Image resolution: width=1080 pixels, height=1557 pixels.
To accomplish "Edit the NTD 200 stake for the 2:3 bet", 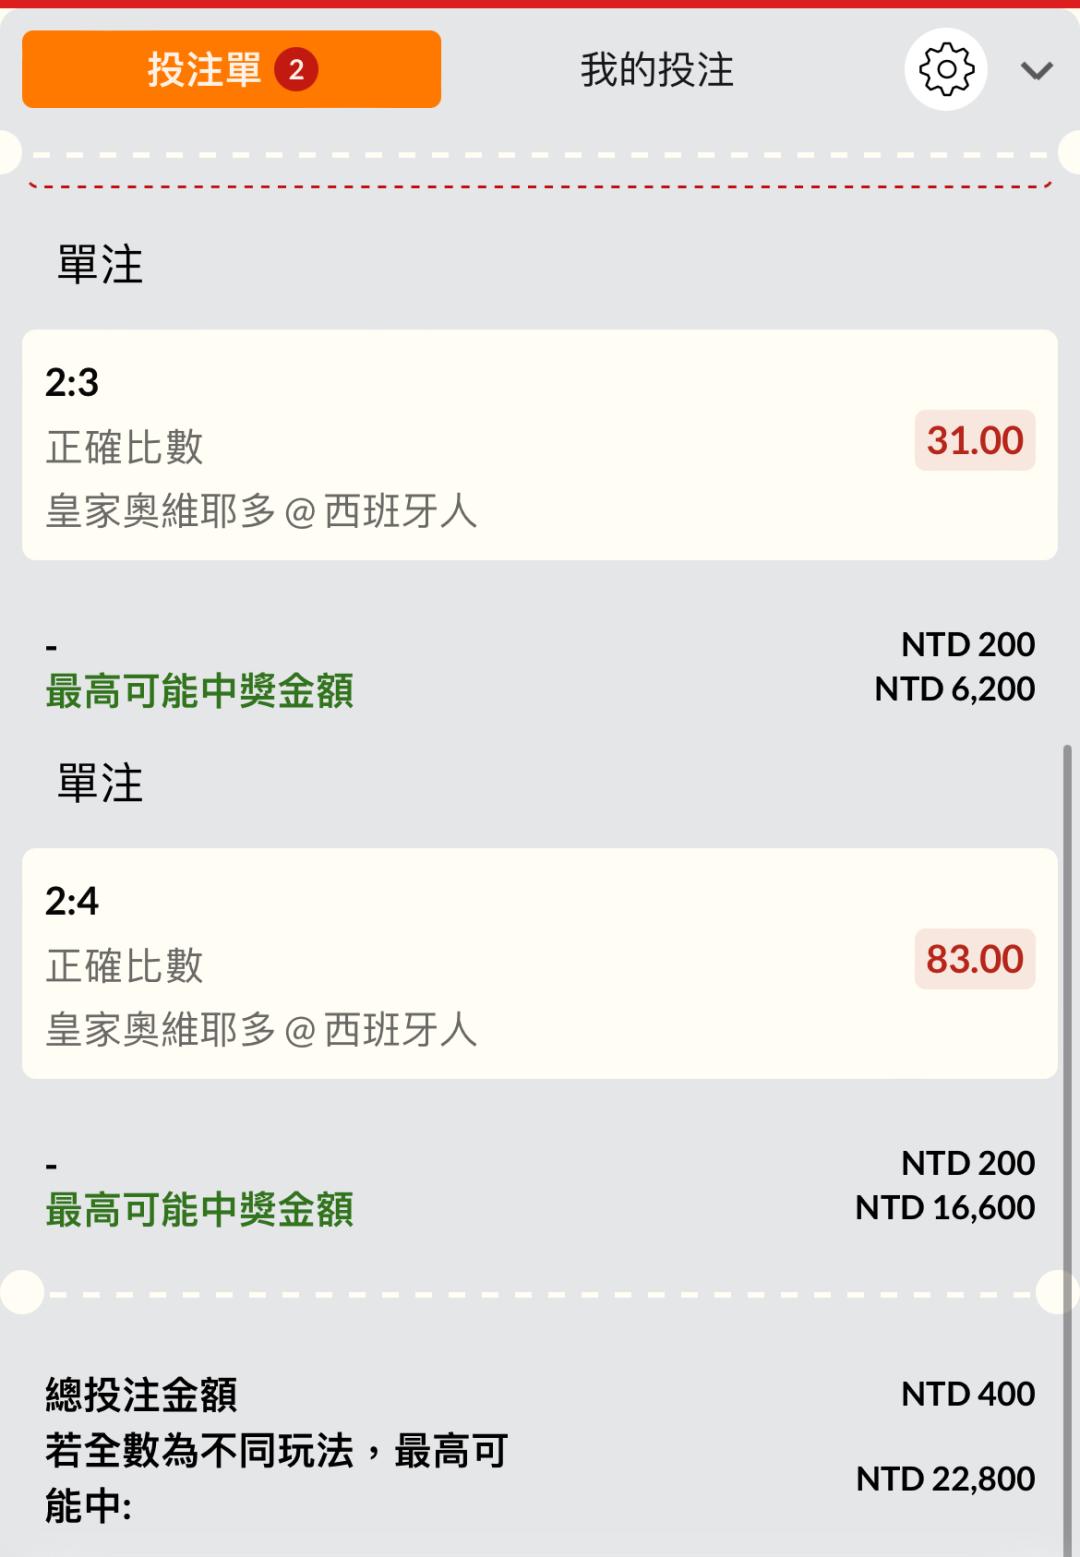I will (967, 645).
